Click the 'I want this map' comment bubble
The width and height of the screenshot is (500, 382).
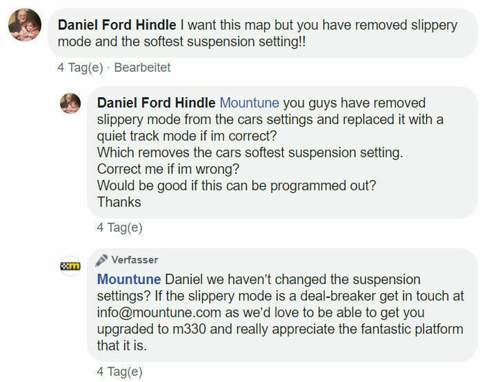tap(263, 33)
